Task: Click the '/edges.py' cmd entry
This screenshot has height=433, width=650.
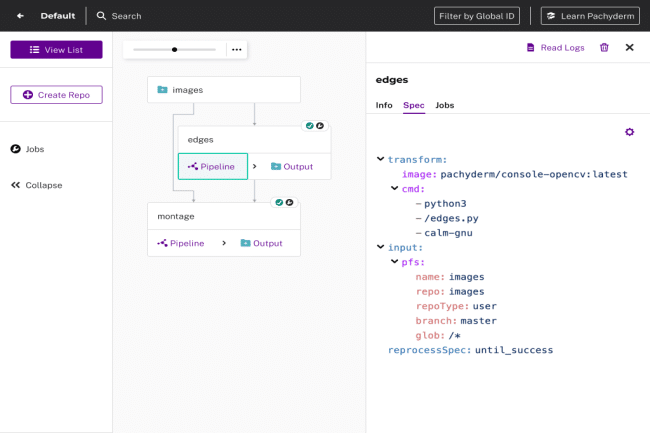Action: point(451,218)
